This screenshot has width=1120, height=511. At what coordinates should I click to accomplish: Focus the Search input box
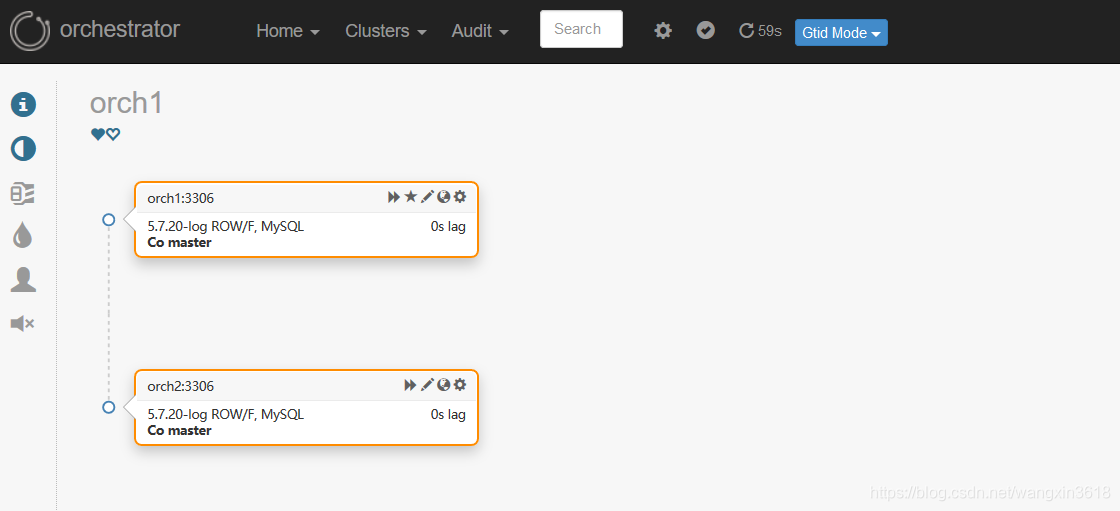pyautogui.click(x=581, y=29)
